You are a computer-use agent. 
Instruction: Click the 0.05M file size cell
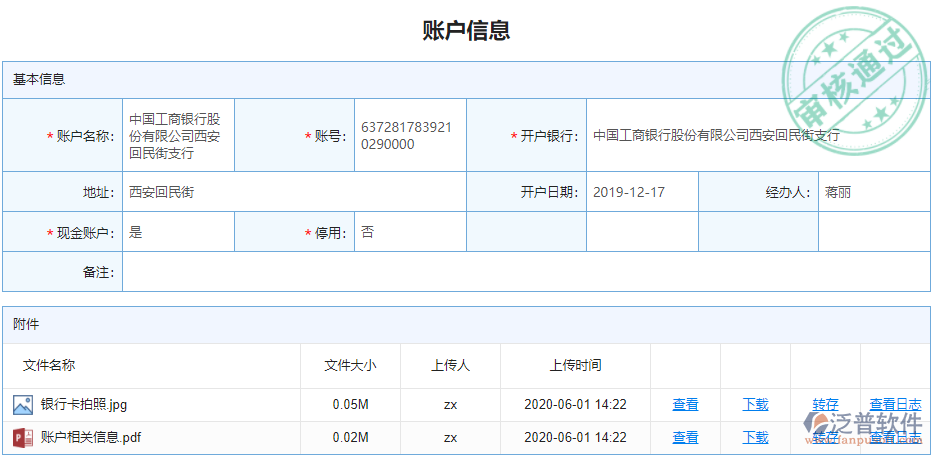point(350,405)
